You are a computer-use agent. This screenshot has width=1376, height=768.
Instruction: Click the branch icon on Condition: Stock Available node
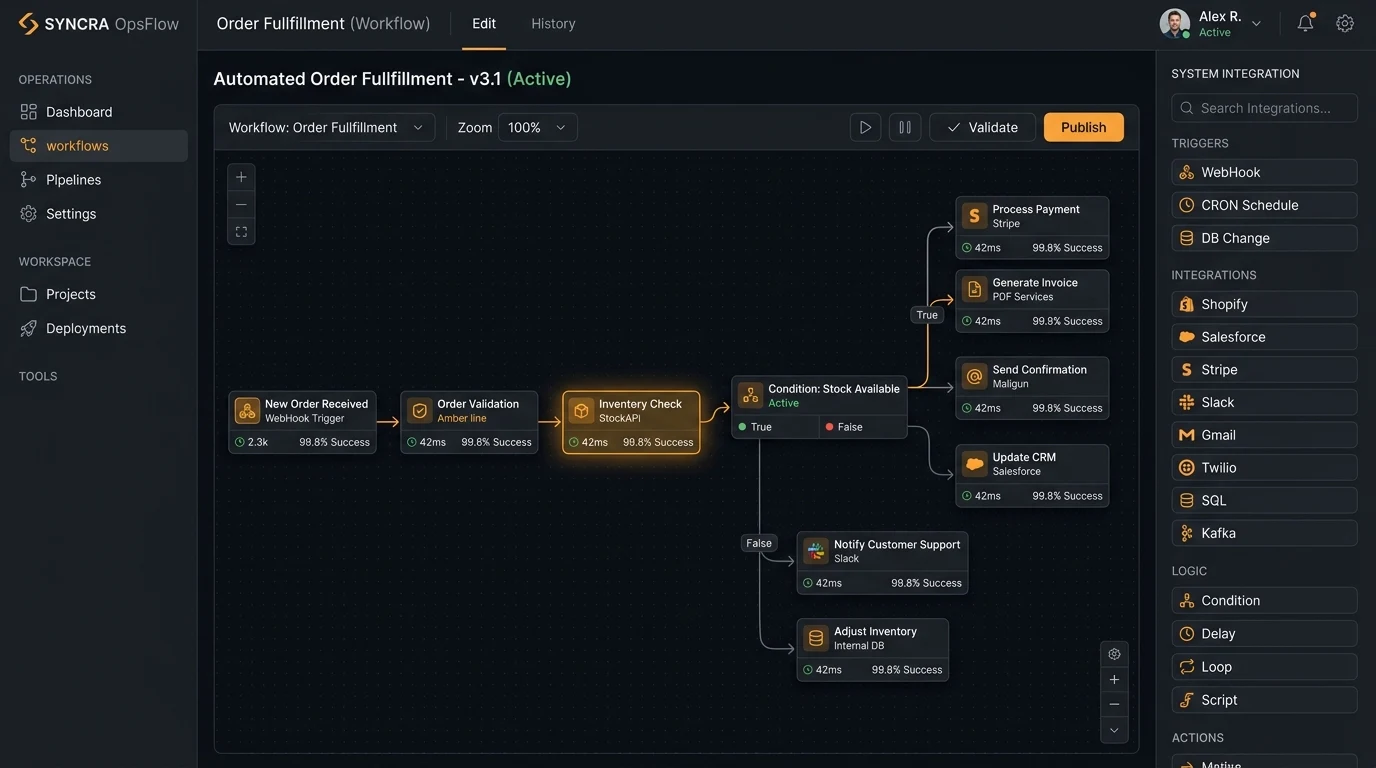click(750, 395)
